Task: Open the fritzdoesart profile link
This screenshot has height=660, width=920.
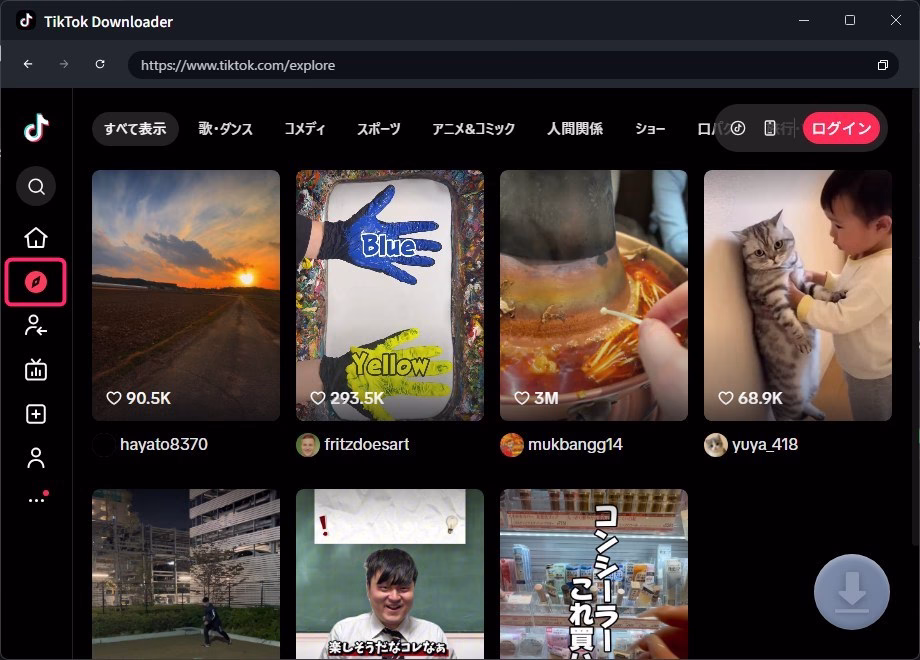Action: point(366,445)
